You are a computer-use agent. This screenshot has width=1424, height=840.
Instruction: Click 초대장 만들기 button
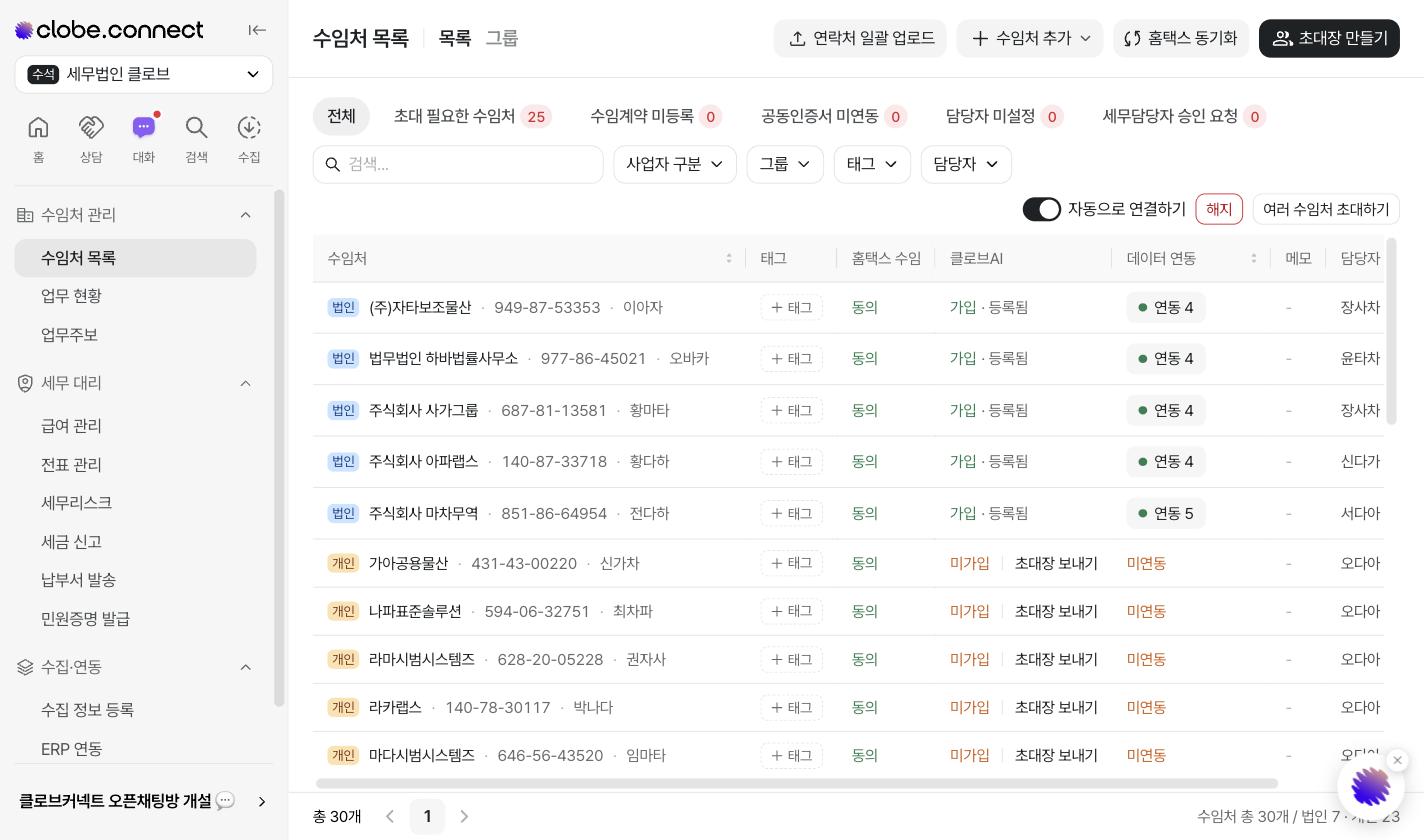1329,38
